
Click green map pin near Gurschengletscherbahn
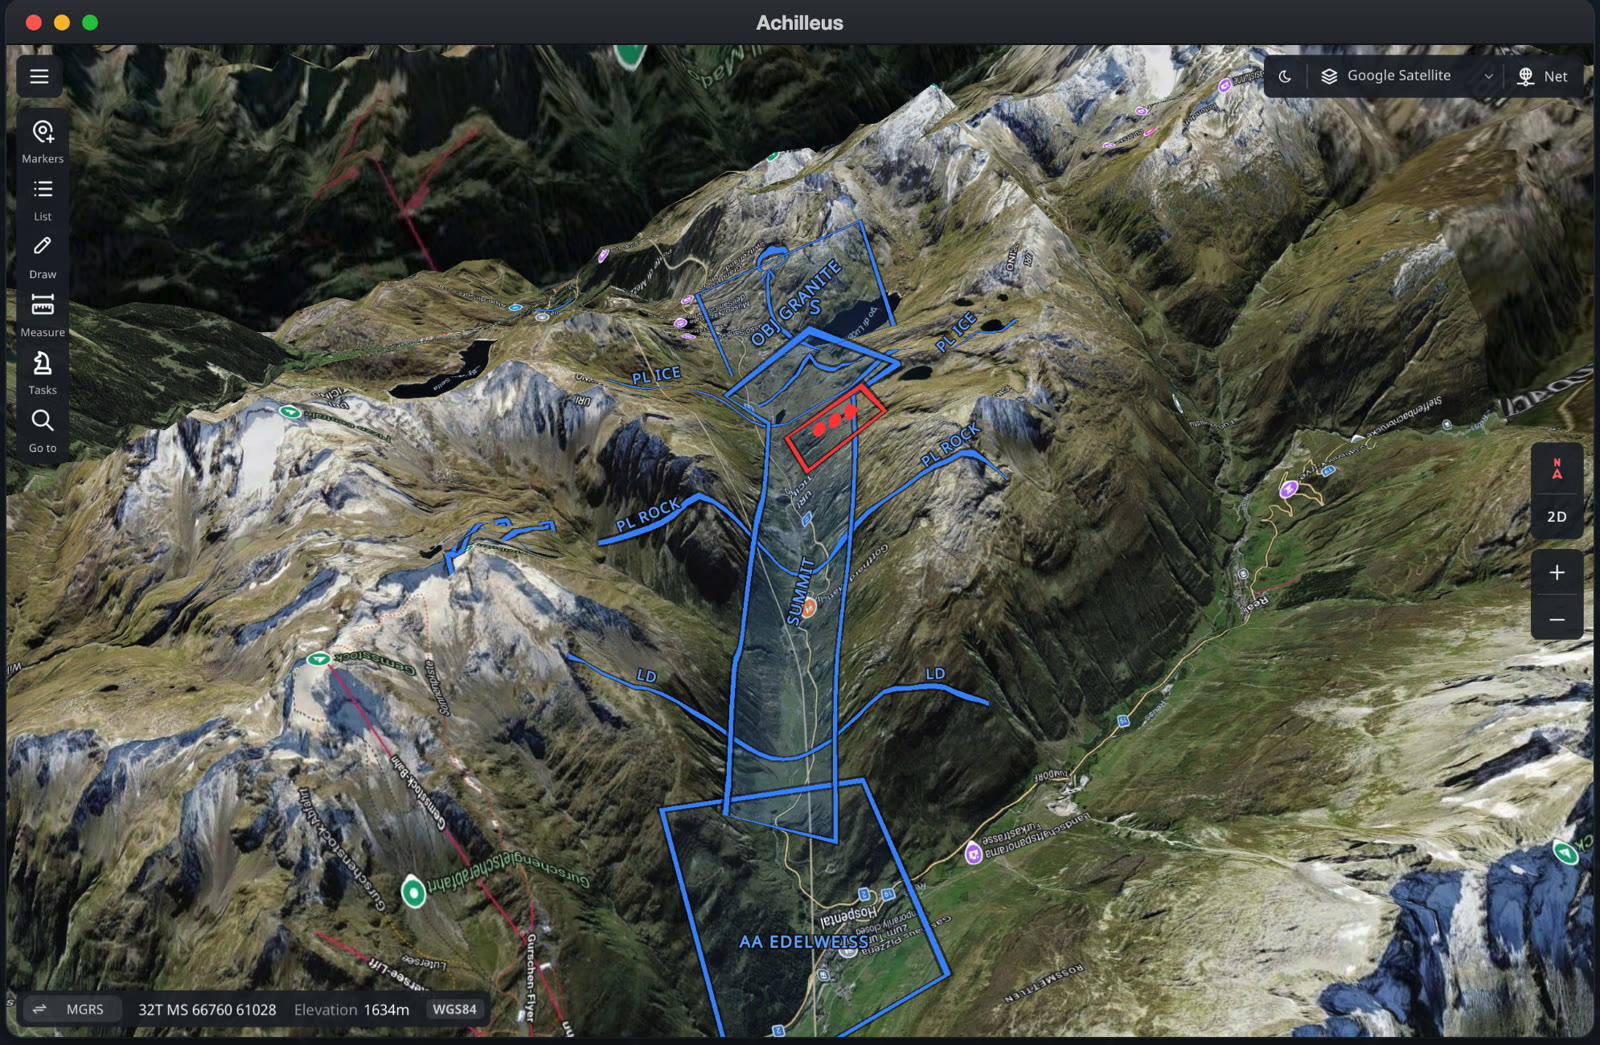pyautogui.click(x=413, y=891)
